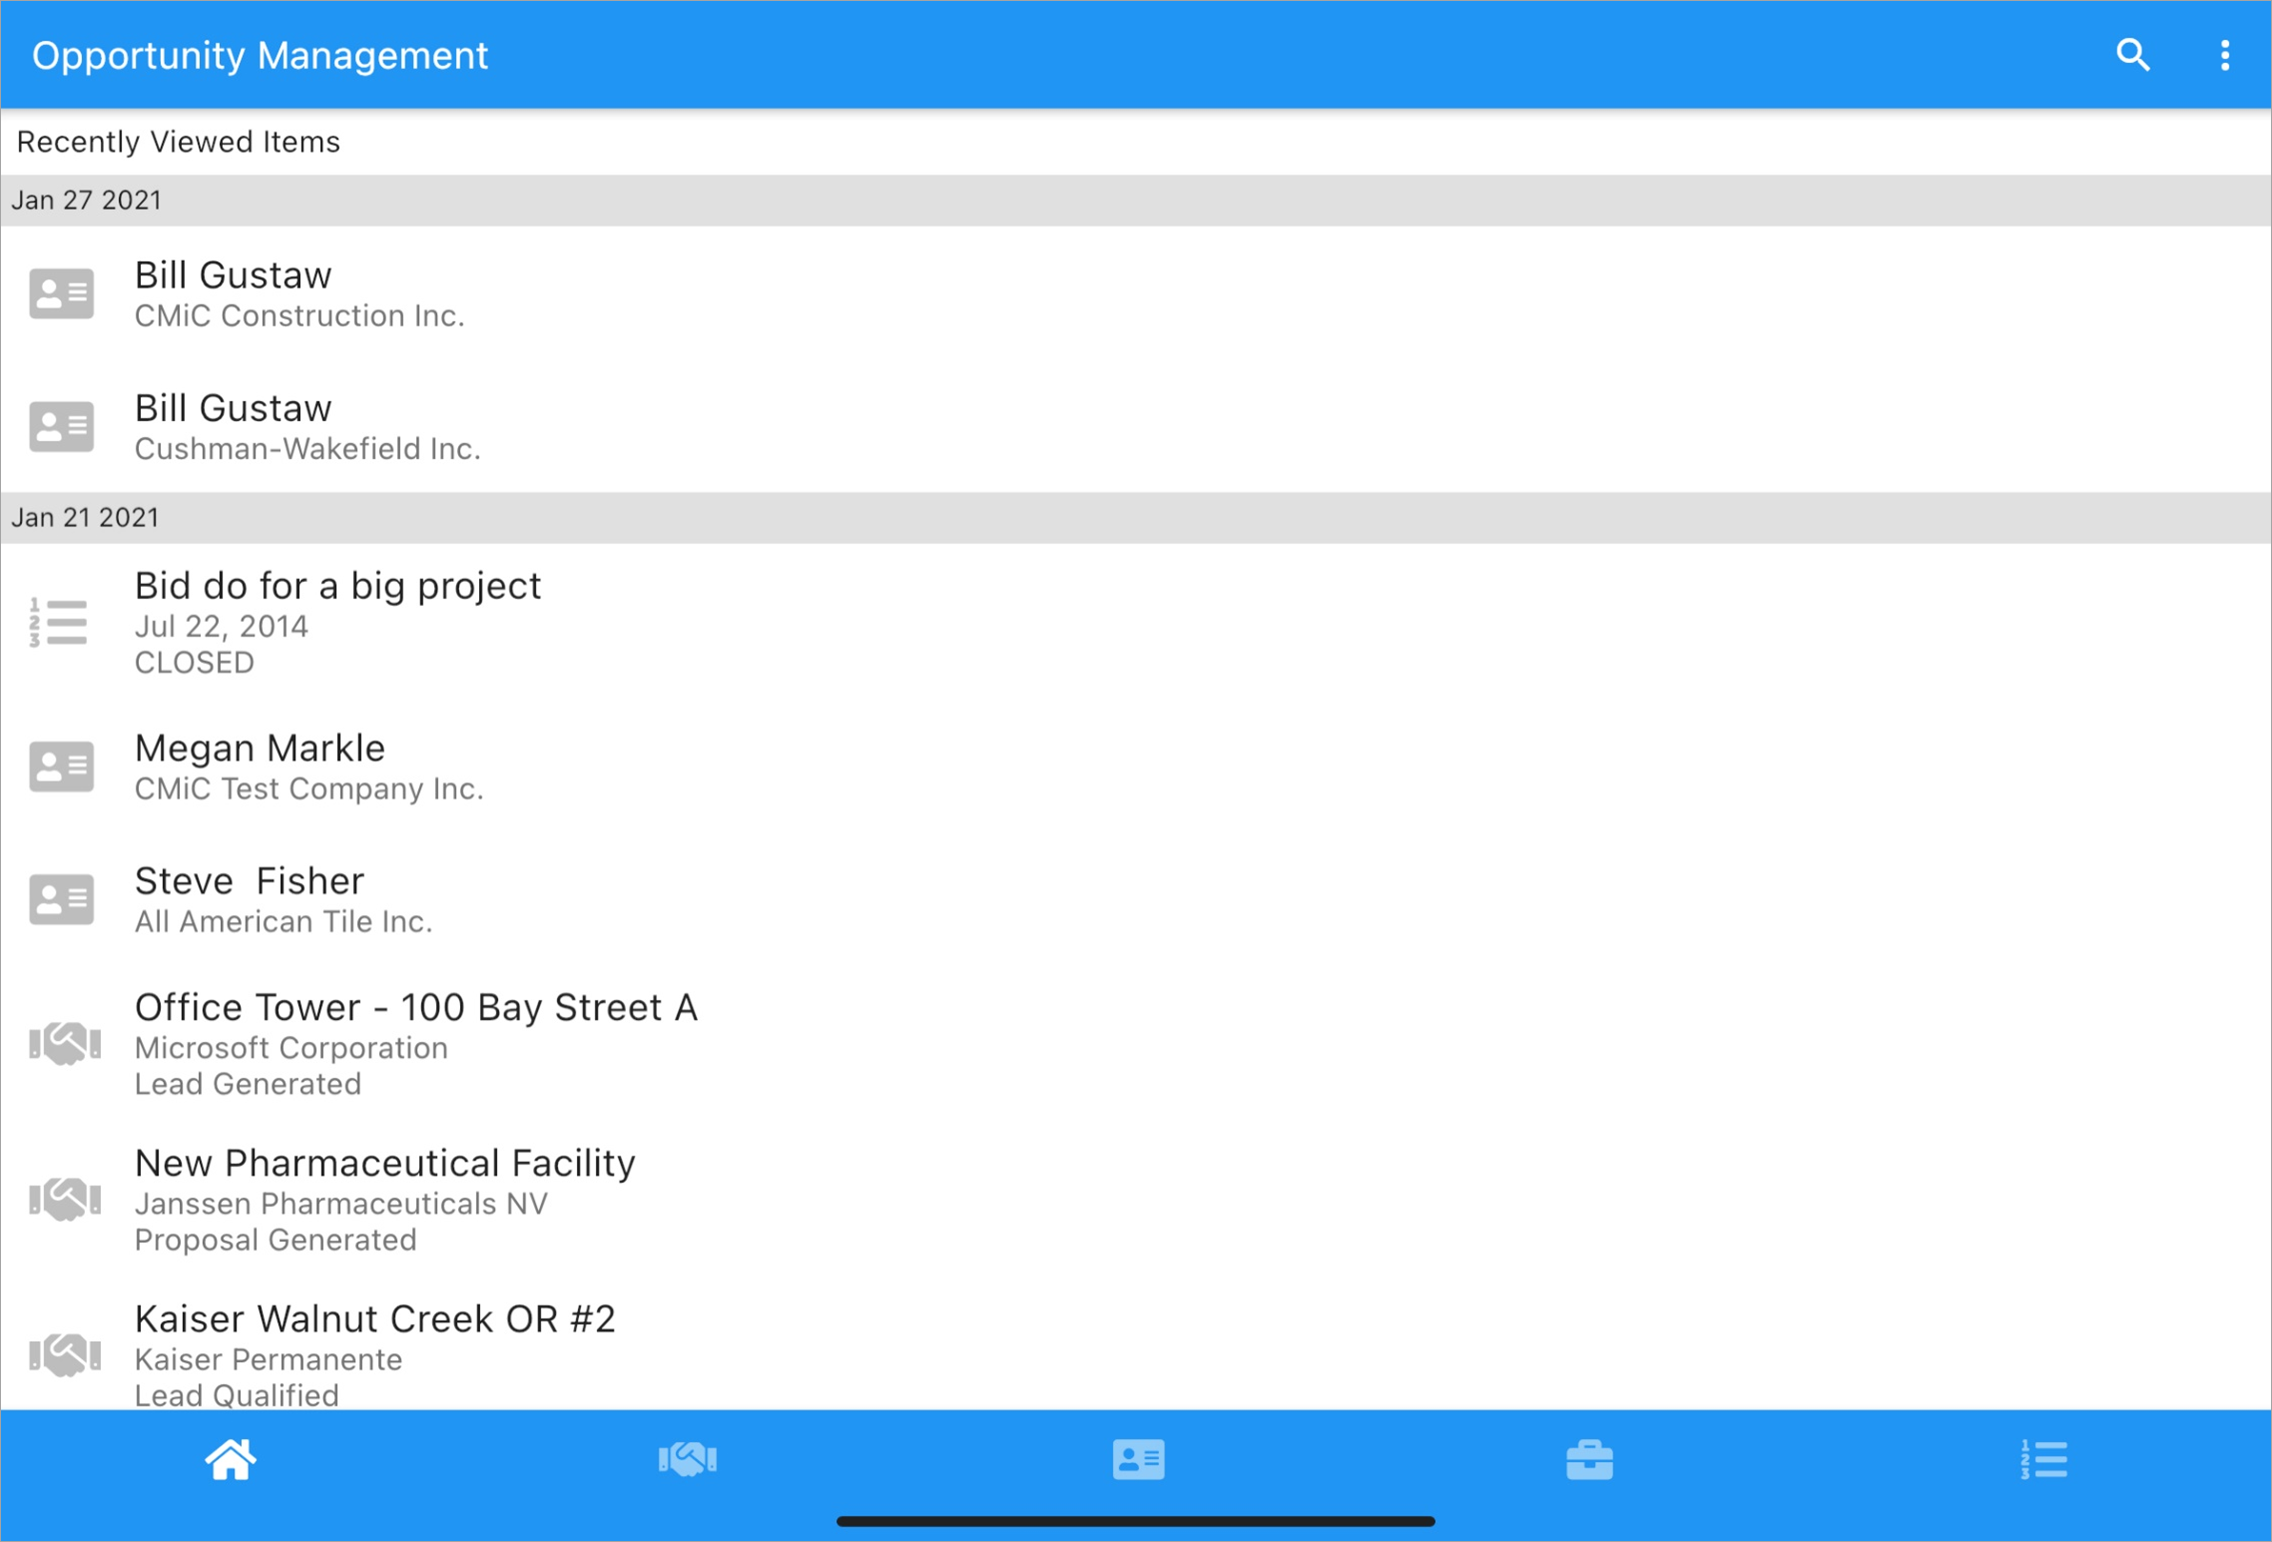Click contact card icon for CMiC Construction Inc.
Viewport: 2272px width, 1542px height.
[x=62, y=293]
